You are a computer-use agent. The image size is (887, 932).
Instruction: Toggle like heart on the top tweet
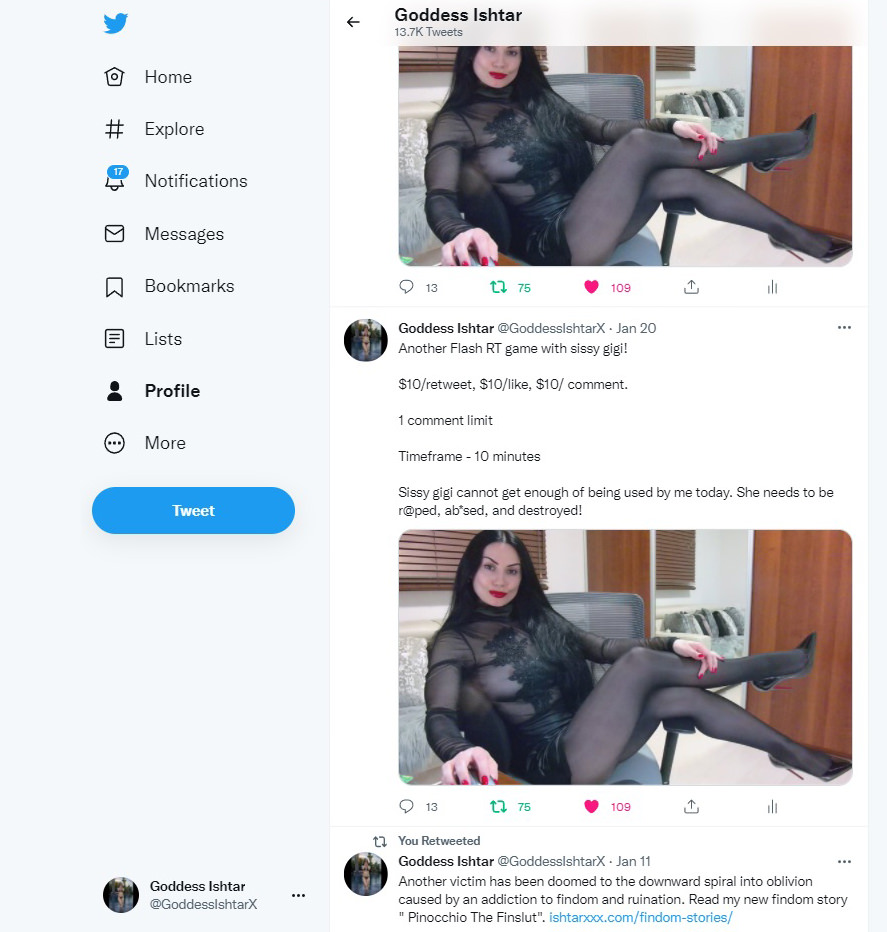591,287
